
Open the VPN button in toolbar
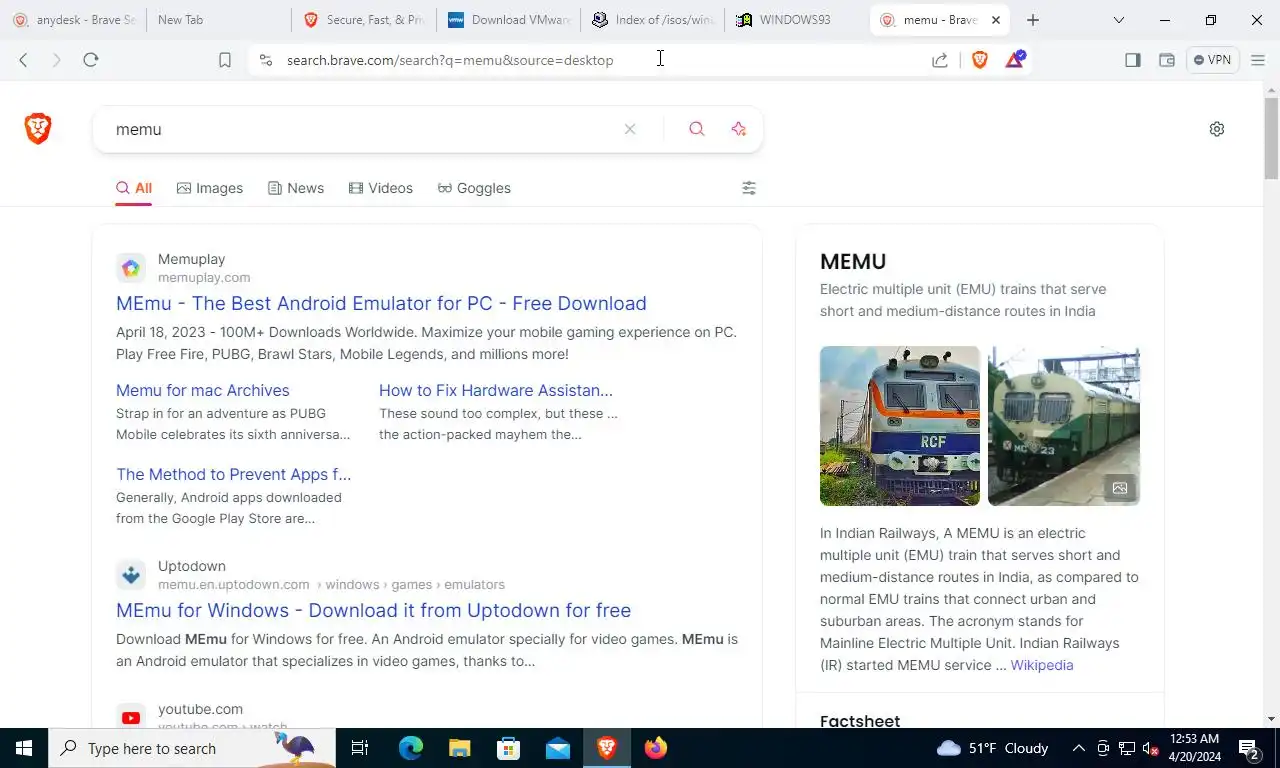pos(1212,60)
